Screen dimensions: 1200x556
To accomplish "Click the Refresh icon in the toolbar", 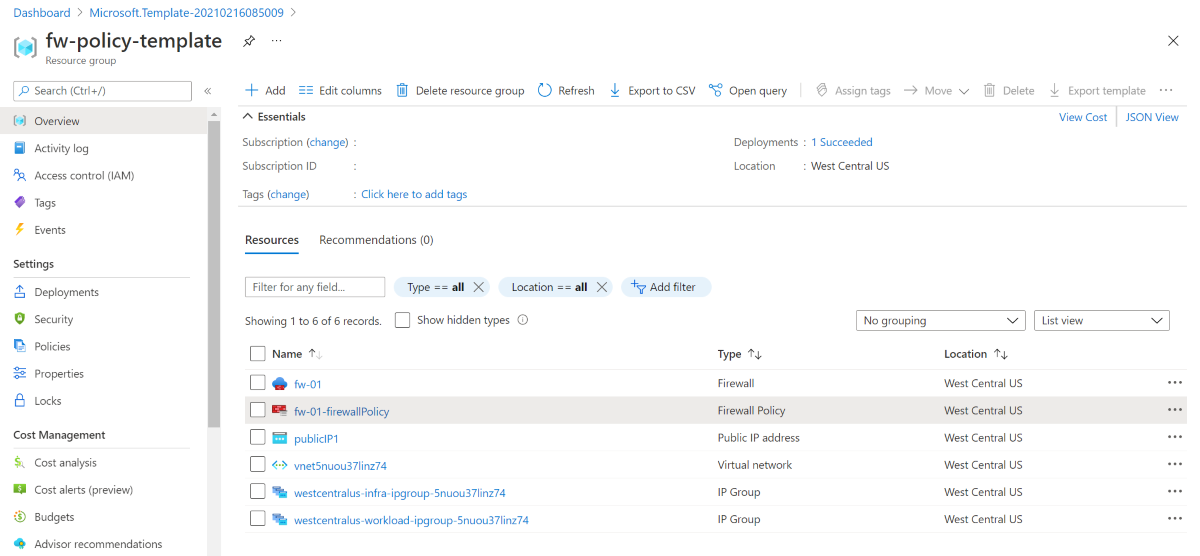I will tap(545, 90).
